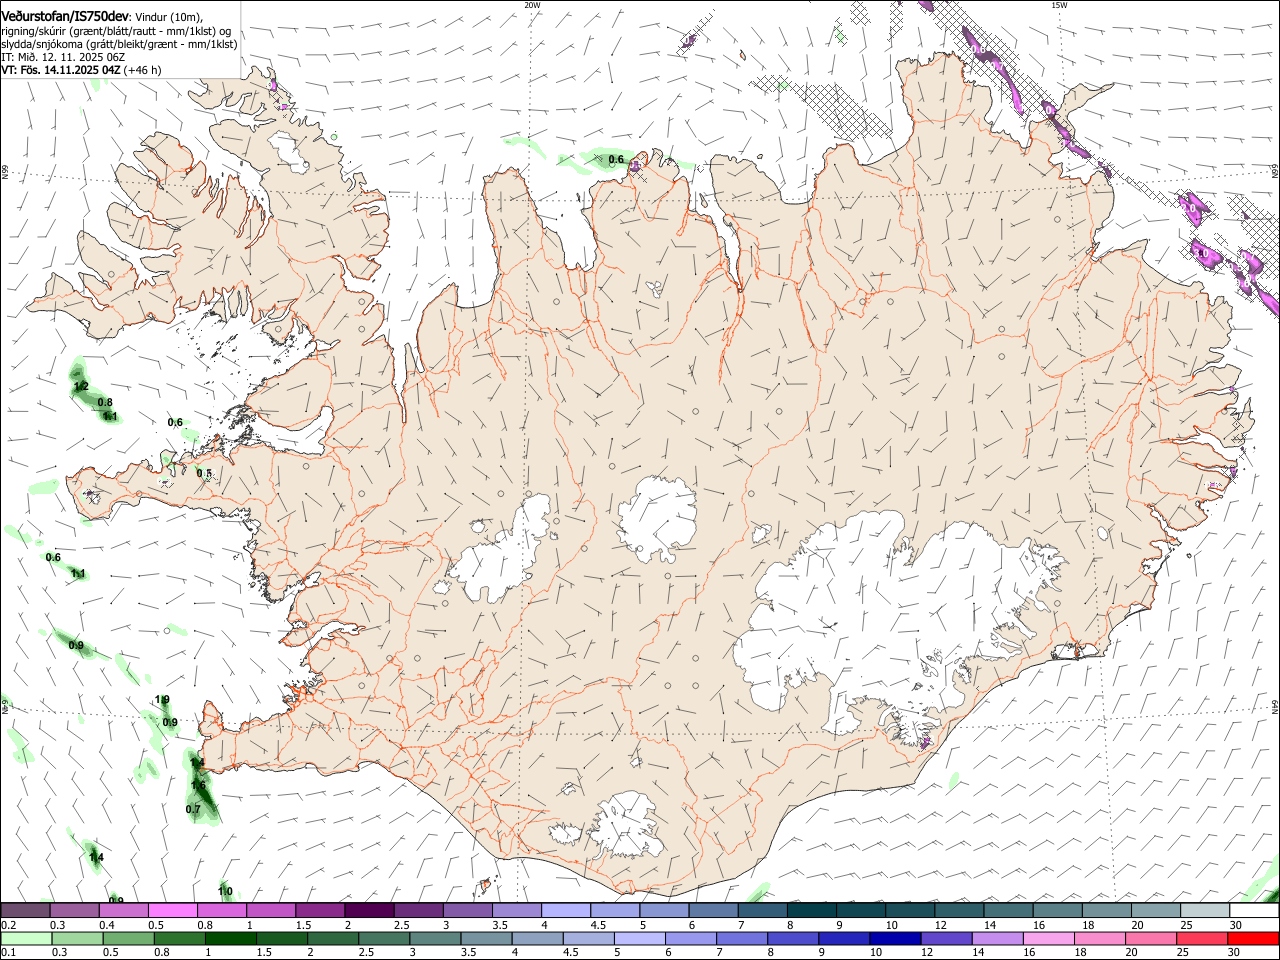This screenshot has width=1280, height=960.
Task: Click the dusky purple 0.2 swatch in the sleet/snow scale
Action: 25,910
